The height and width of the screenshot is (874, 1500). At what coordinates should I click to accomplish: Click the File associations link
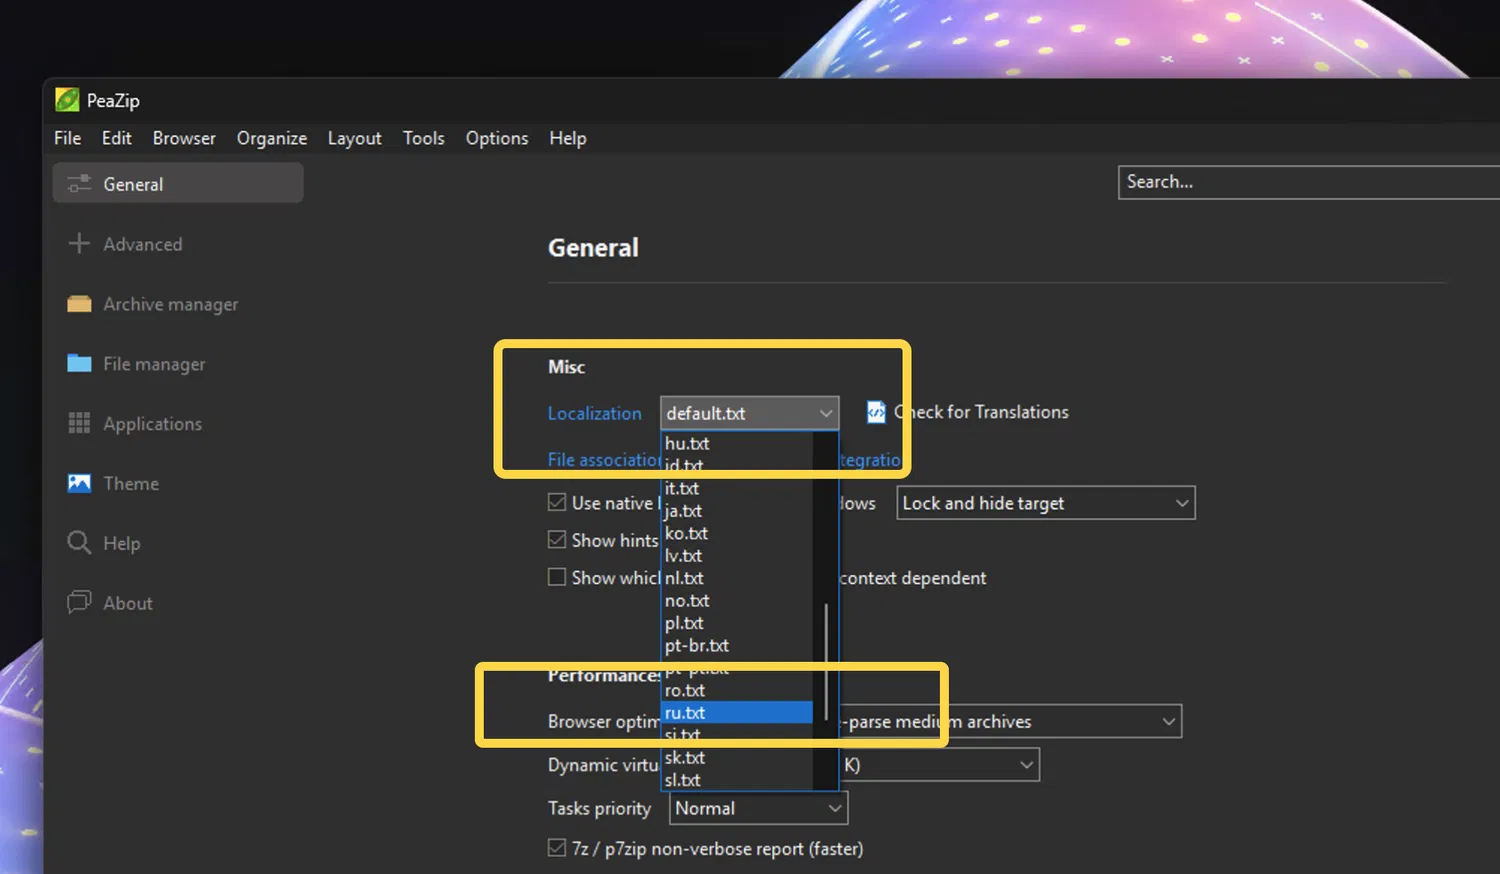coord(604,460)
